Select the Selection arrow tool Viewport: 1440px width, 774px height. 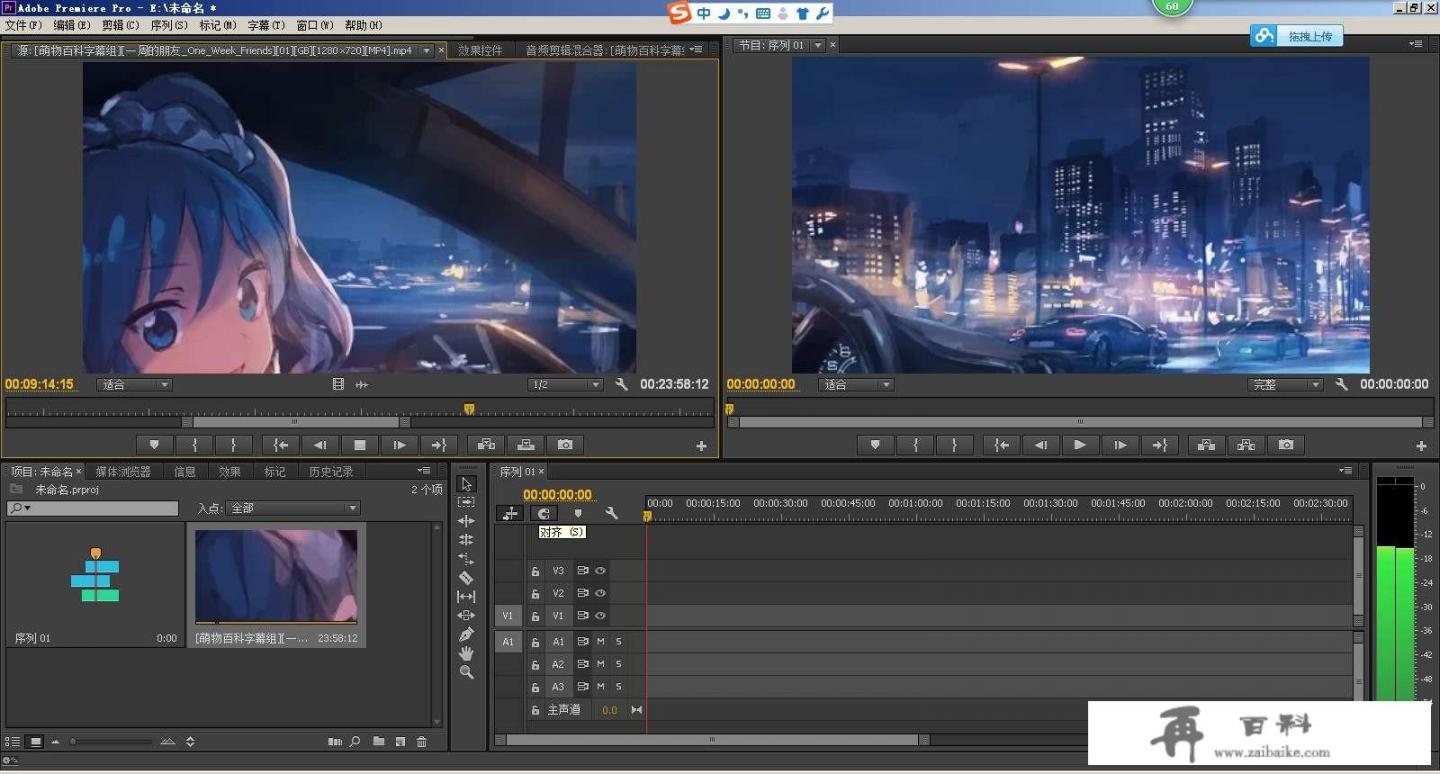click(x=466, y=484)
